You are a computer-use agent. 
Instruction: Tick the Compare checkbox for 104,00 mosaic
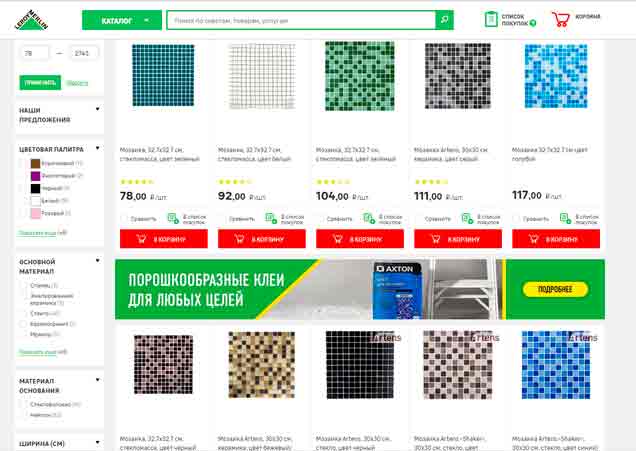(x=321, y=219)
